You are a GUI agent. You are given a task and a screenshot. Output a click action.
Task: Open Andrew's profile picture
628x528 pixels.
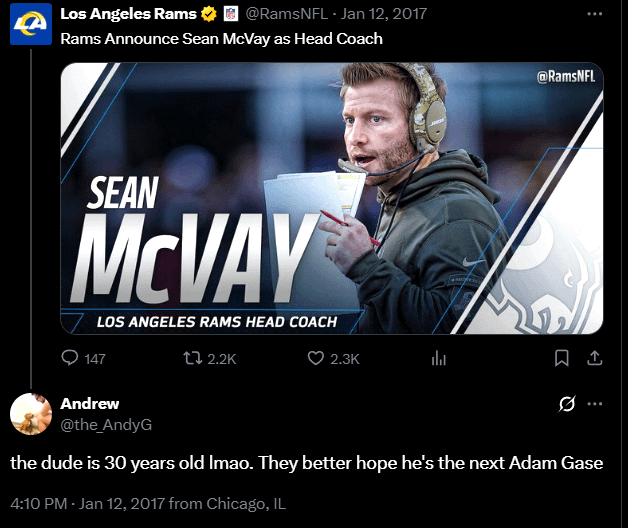(x=31, y=414)
